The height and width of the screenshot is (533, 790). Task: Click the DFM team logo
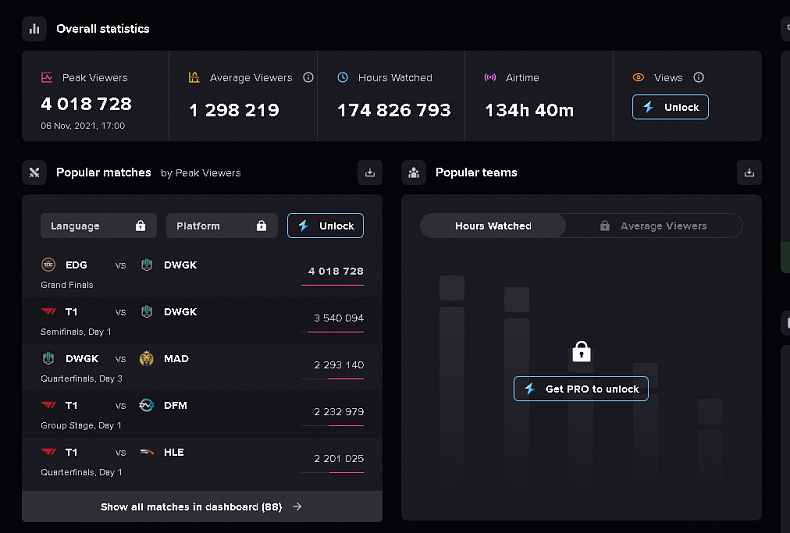[147, 405]
